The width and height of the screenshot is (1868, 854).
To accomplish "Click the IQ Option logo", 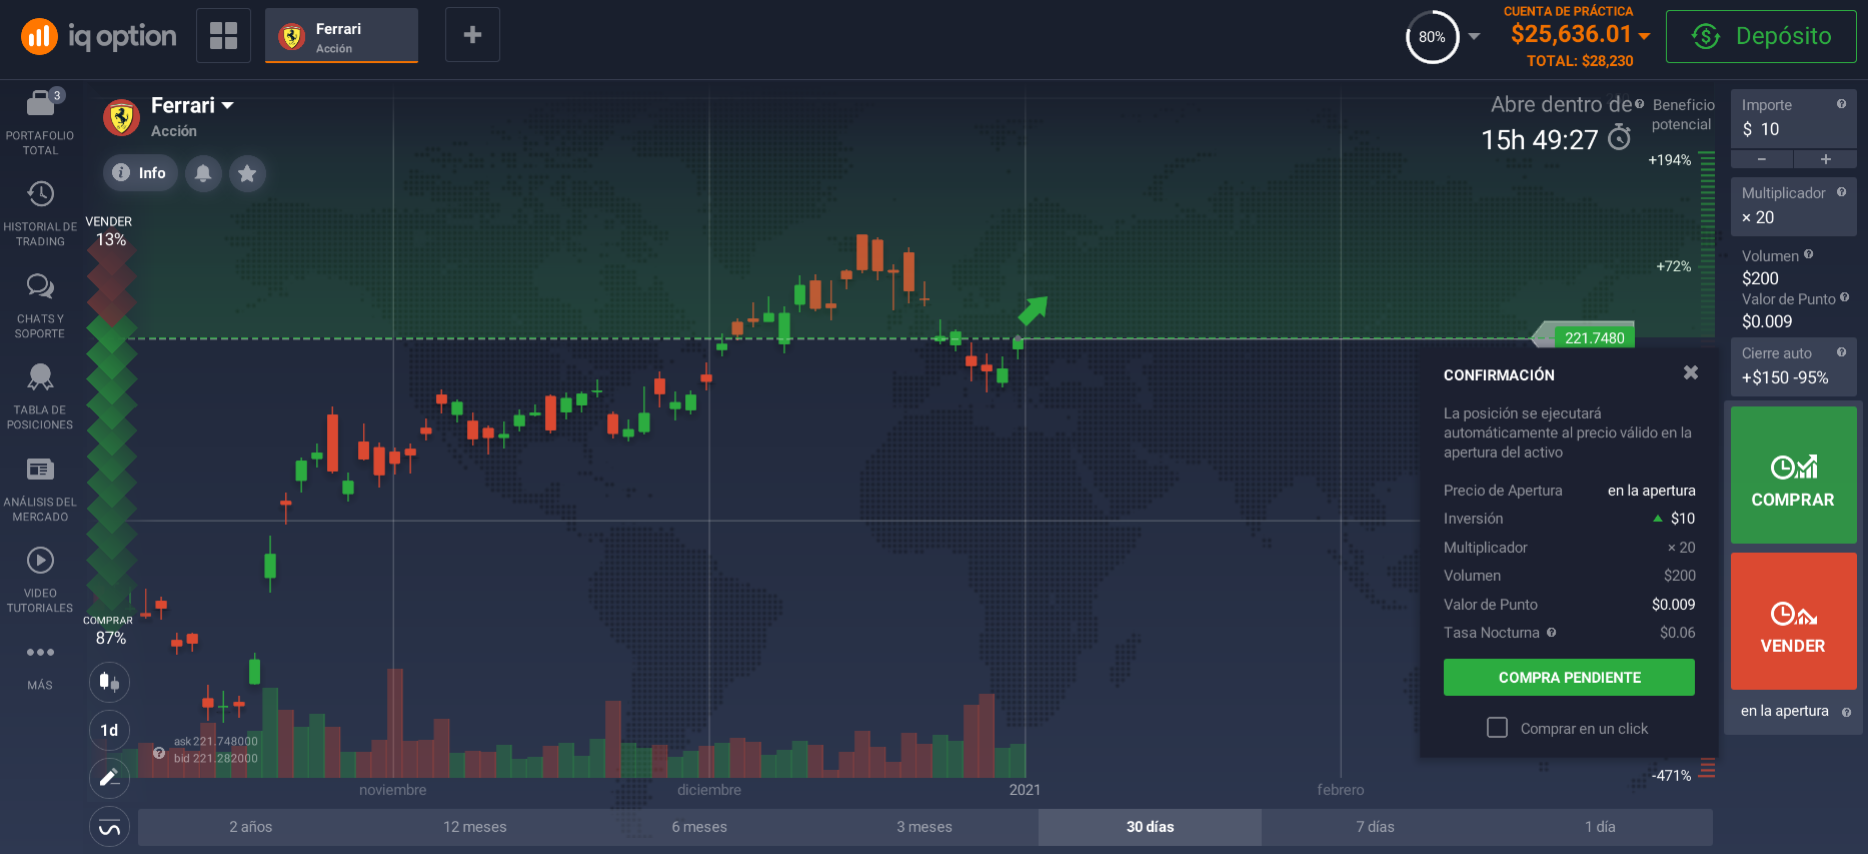I will [98, 37].
